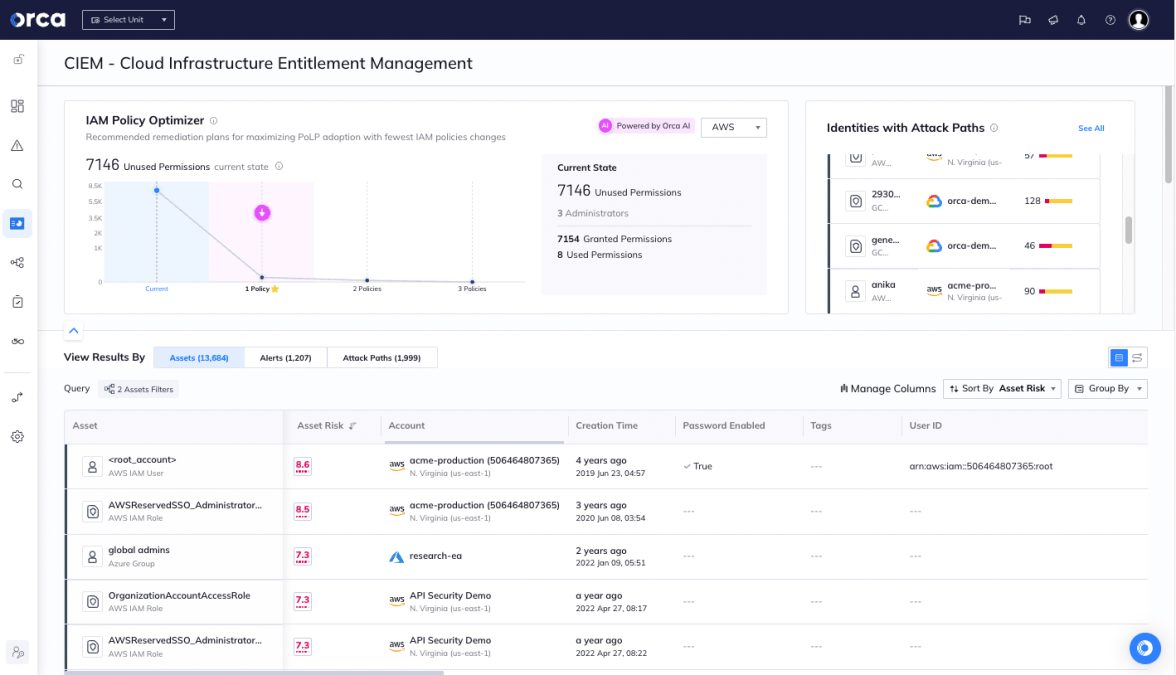Open the Sort By Asset Risk dropdown
Image resolution: width=1176 pixels, height=675 pixels.
tap(1002, 388)
